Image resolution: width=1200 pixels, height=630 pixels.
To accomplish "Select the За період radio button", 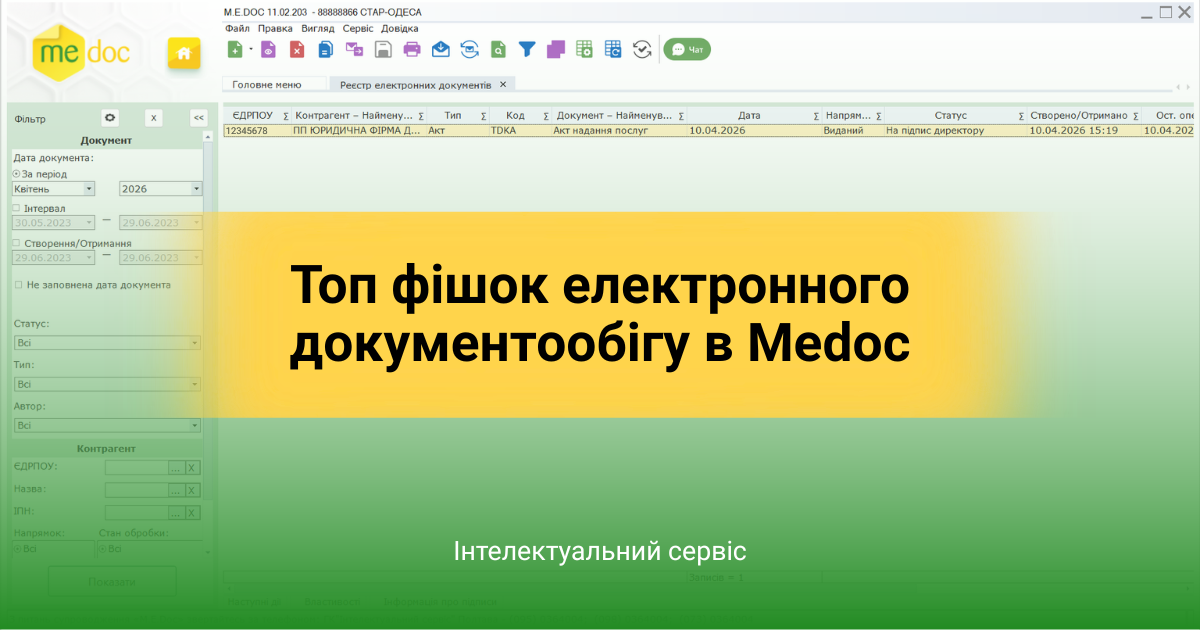I will [16, 174].
